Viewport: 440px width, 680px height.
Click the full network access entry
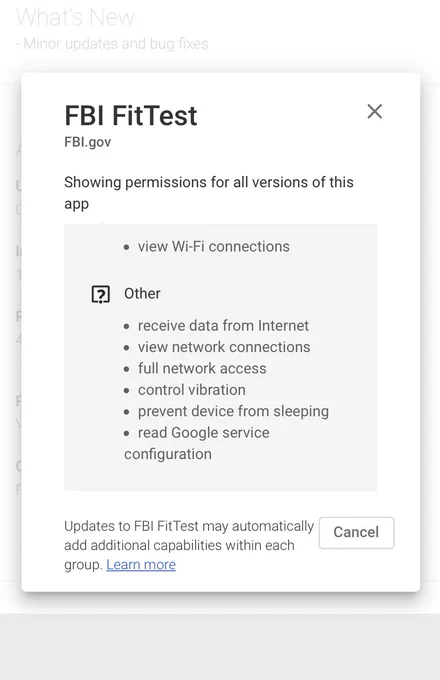tap(202, 368)
